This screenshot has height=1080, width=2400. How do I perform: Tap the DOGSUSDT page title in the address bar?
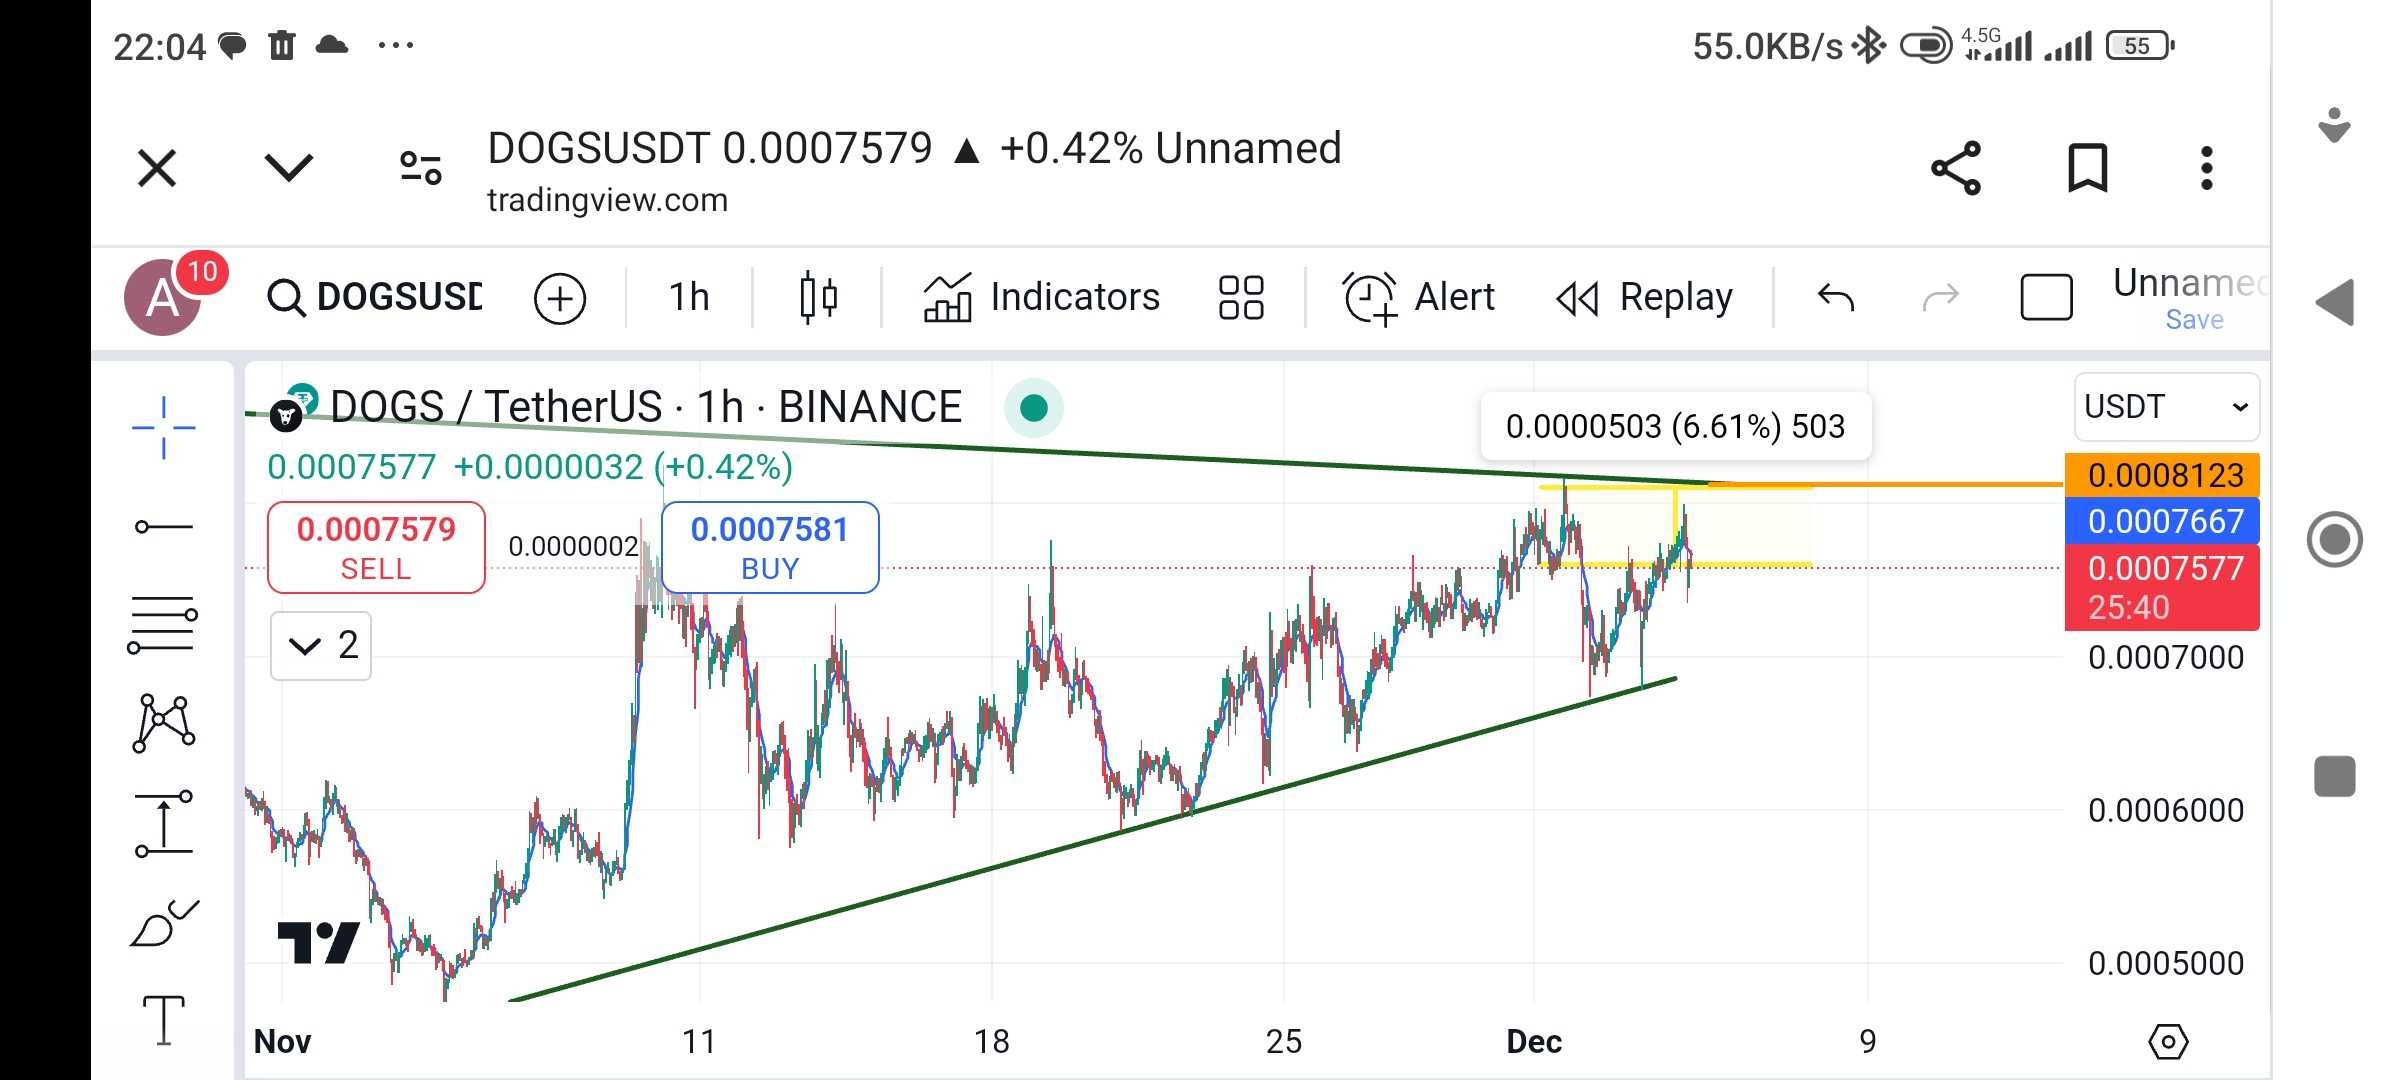[914, 149]
